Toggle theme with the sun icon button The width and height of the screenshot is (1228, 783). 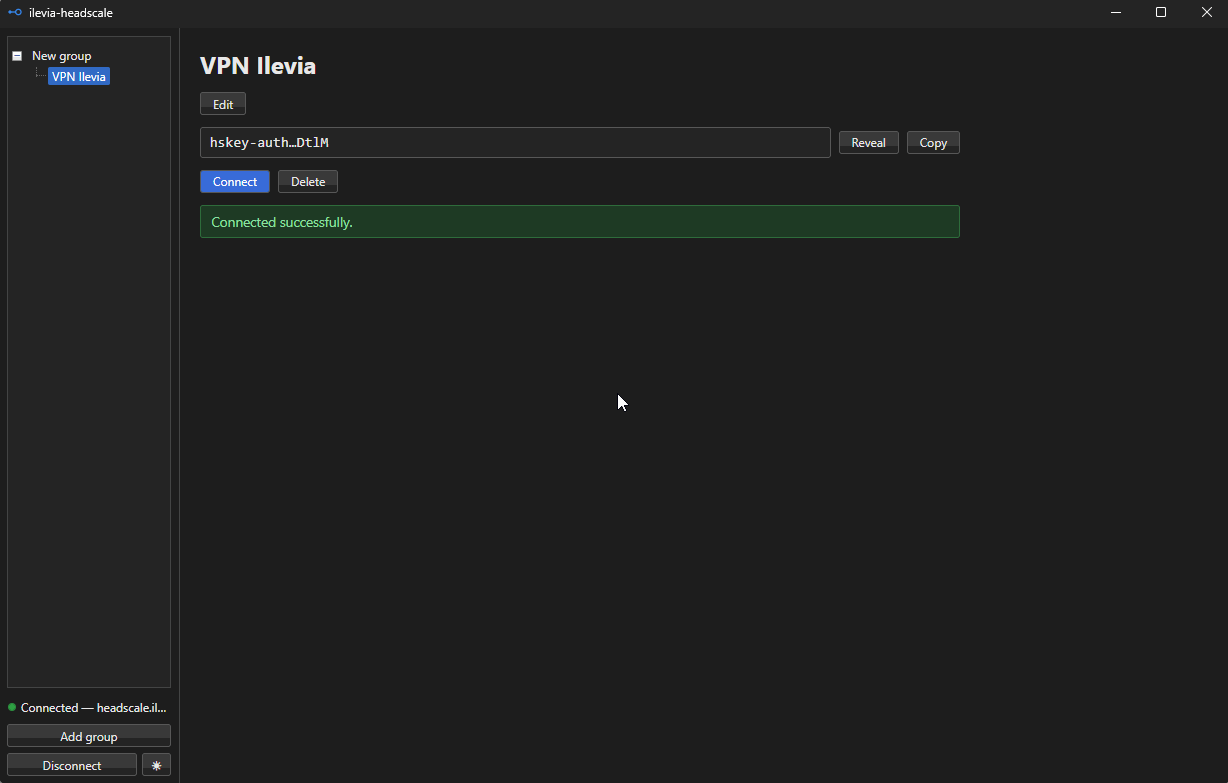tap(156, 765)
